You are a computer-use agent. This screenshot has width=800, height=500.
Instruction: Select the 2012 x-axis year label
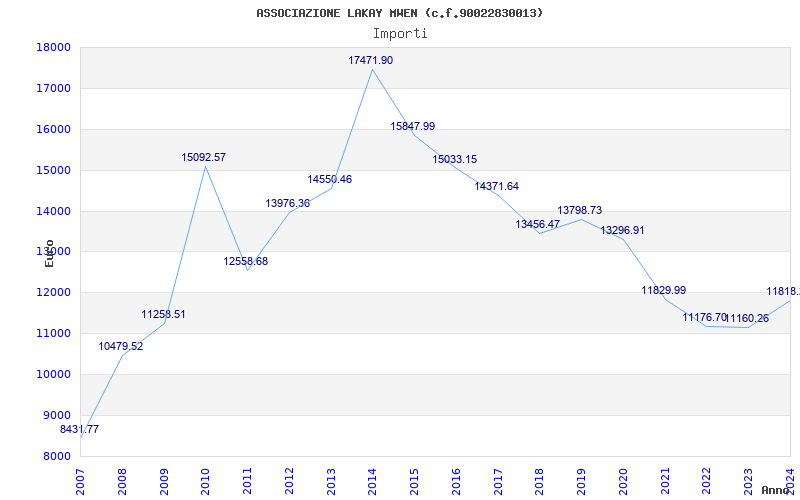289,482
